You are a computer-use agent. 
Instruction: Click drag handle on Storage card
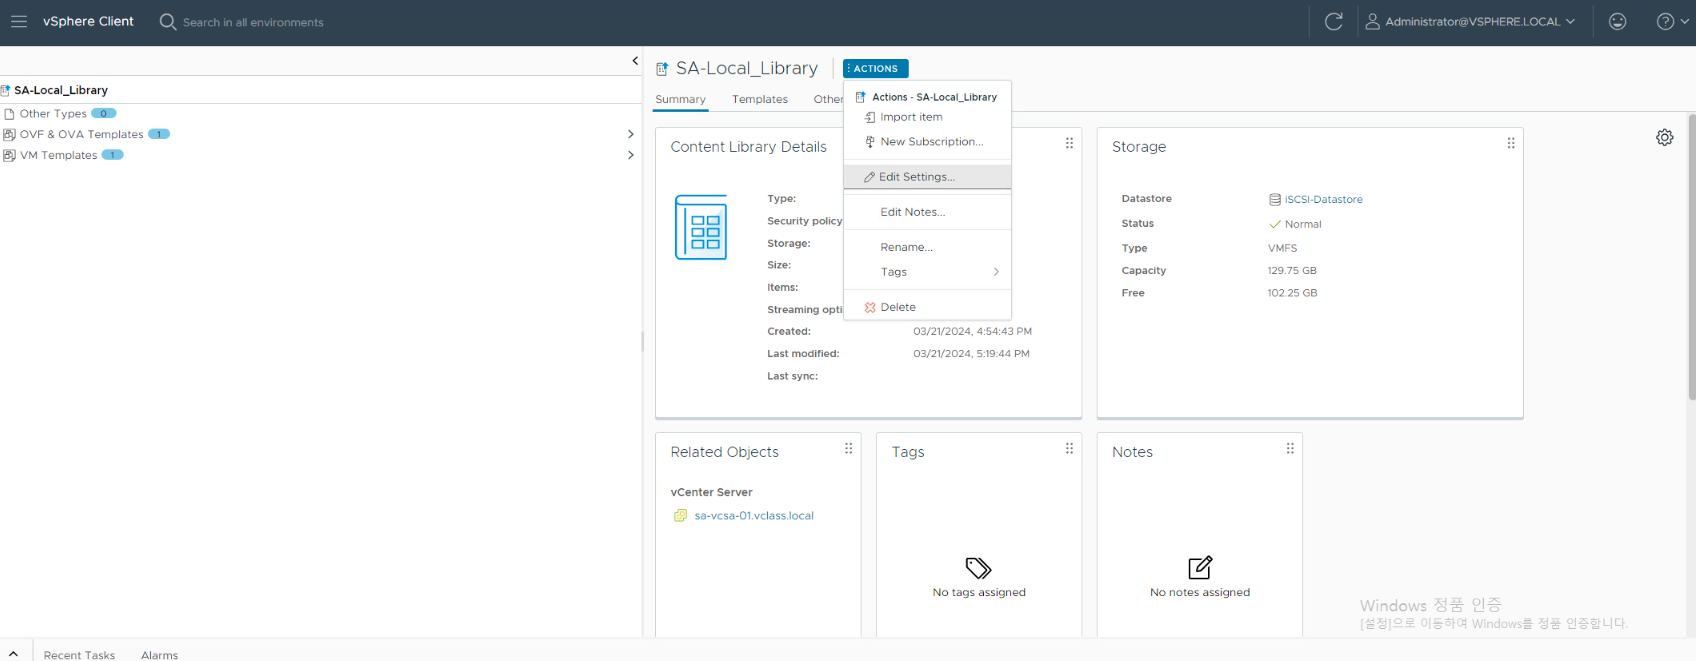click(x=1510, y=143)
